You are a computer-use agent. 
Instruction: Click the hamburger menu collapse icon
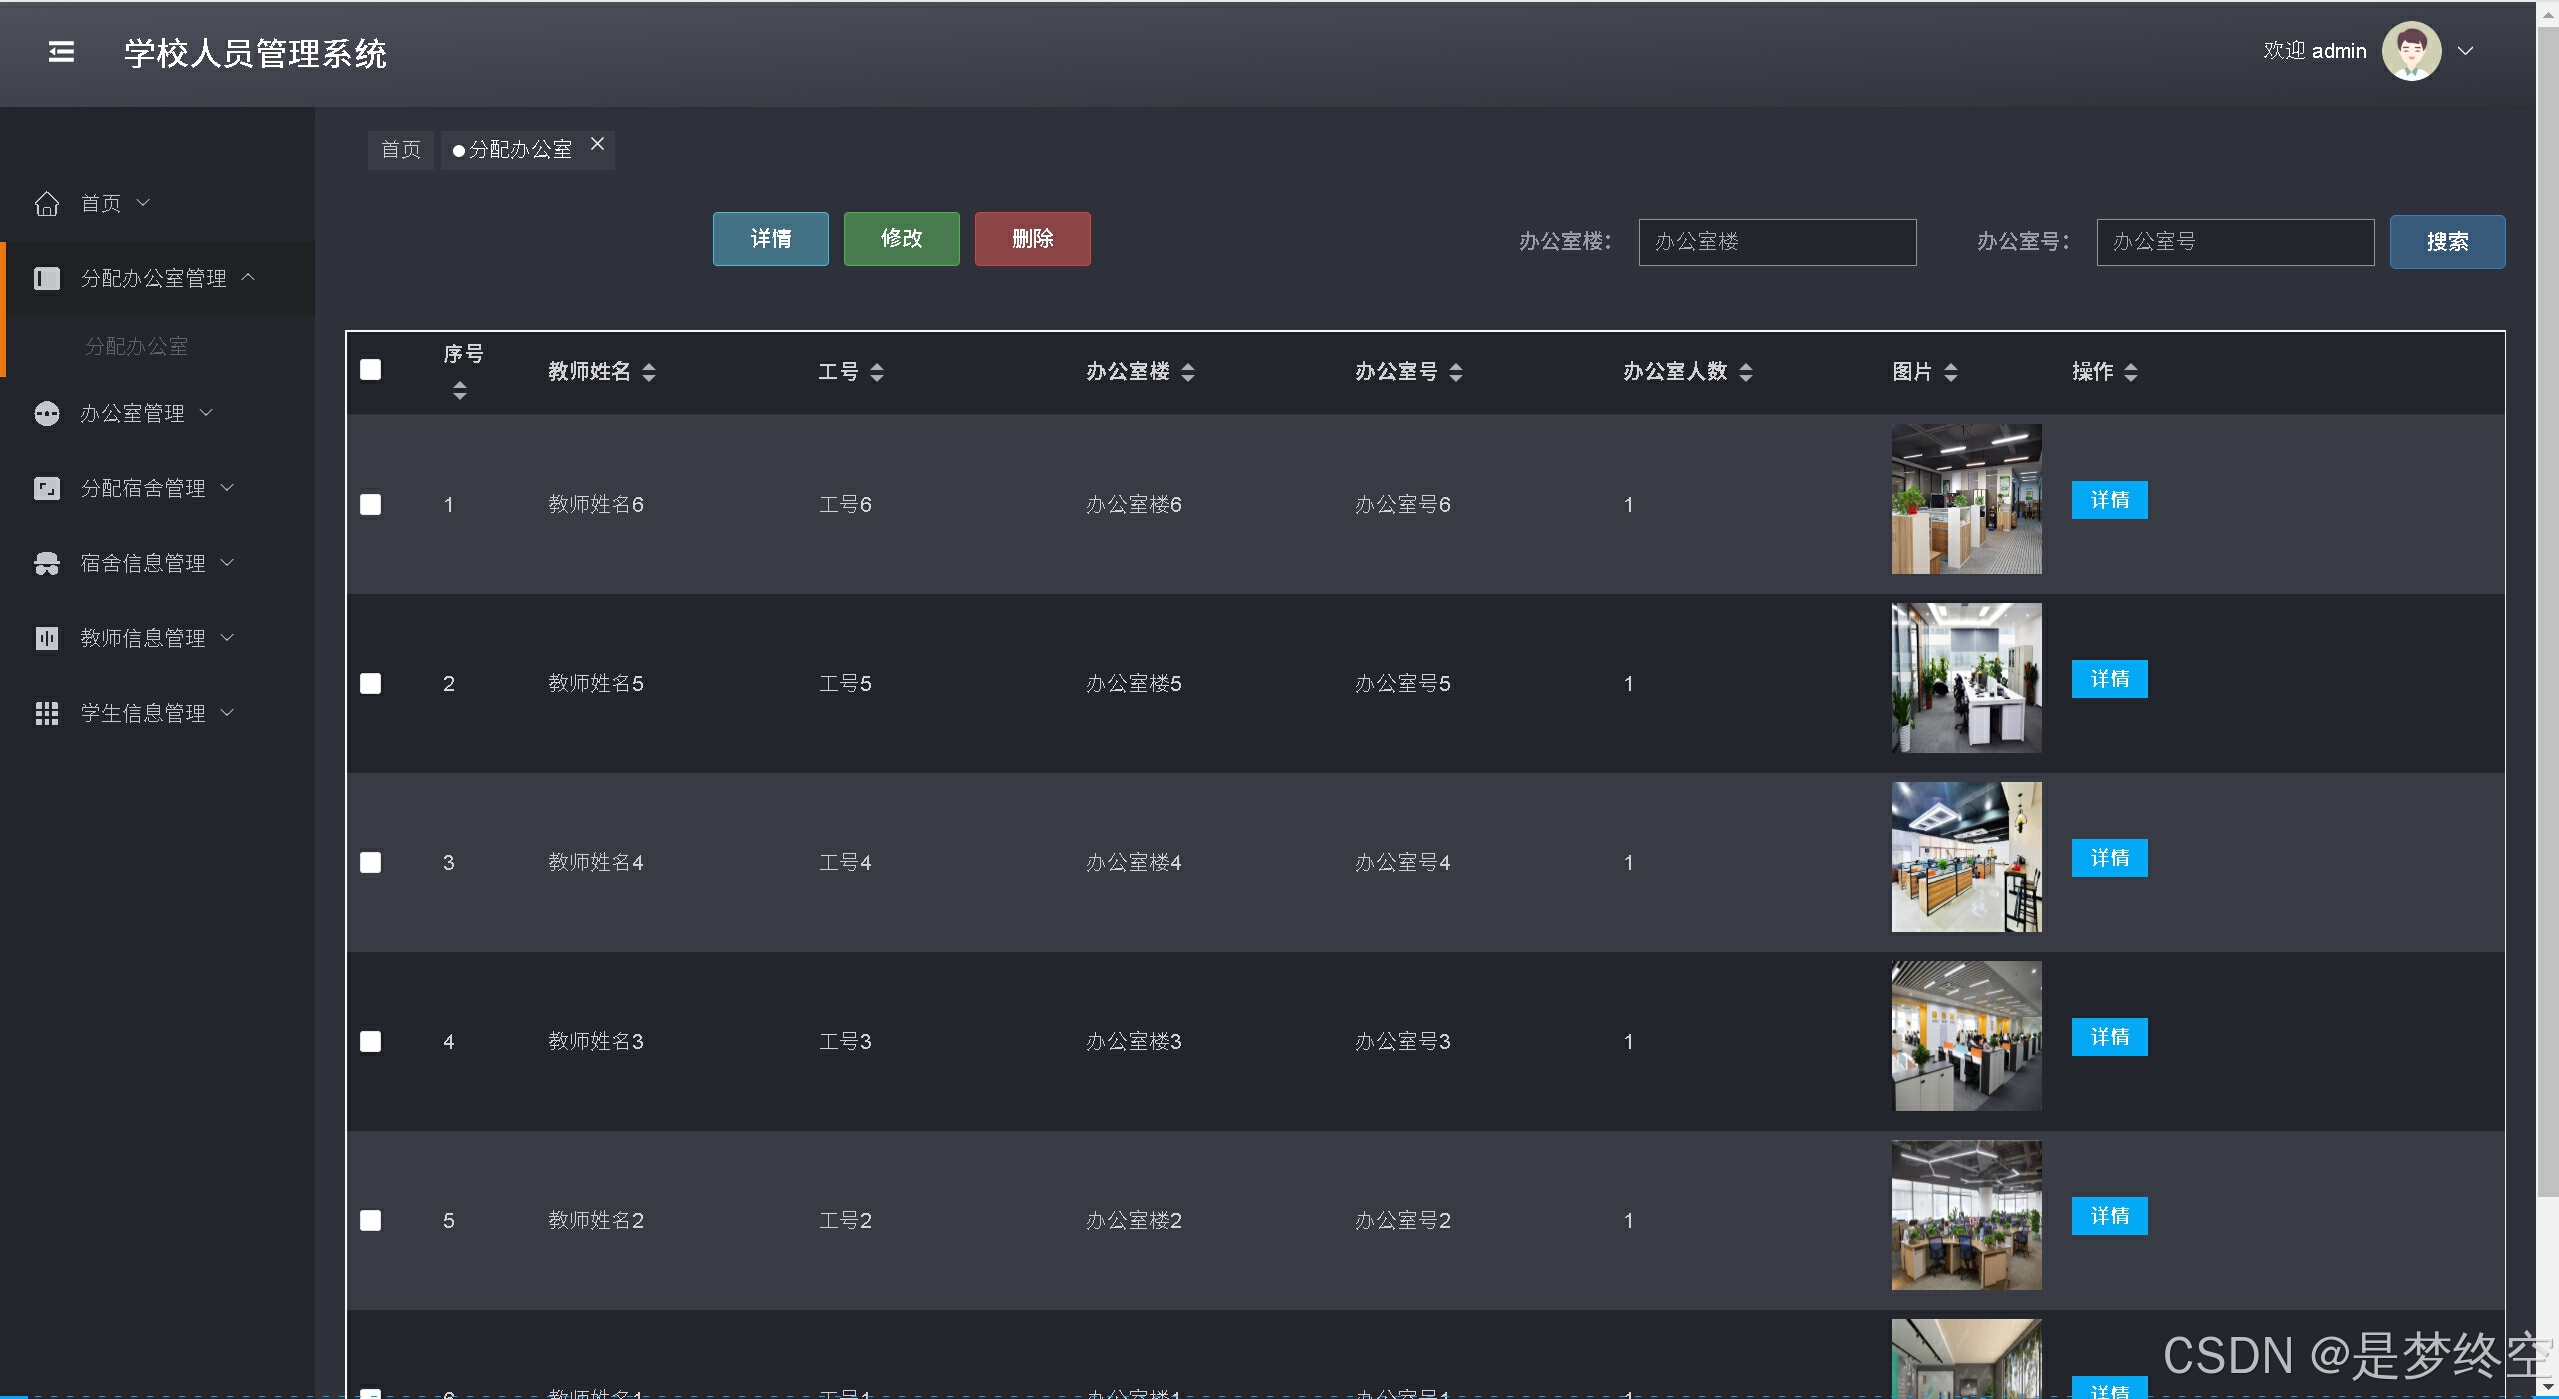[61, 52]
